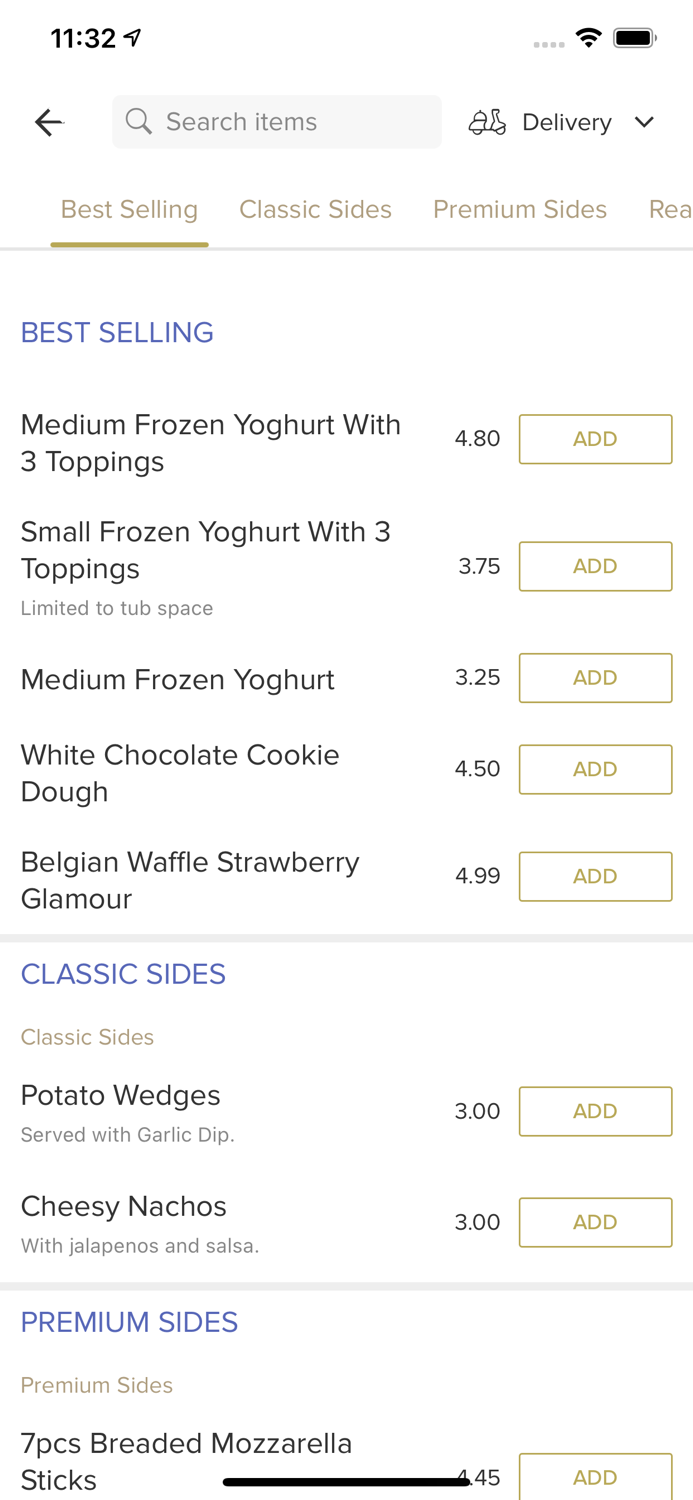
Task: Select the Premium Sides tab
Action: (520, 209)
